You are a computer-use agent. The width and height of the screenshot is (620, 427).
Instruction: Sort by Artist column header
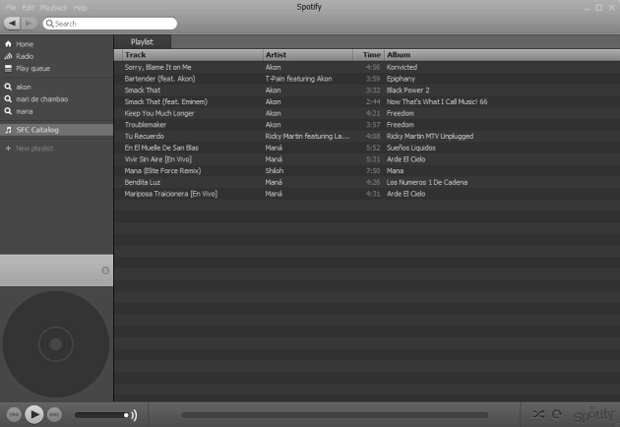(x=308, y=55)
